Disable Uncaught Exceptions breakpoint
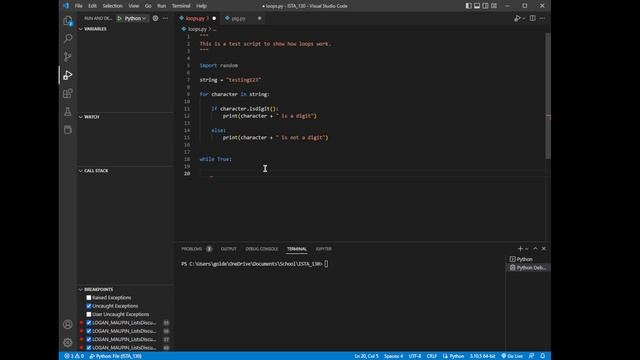Viewport: 640px width, 360px height. 89,306
